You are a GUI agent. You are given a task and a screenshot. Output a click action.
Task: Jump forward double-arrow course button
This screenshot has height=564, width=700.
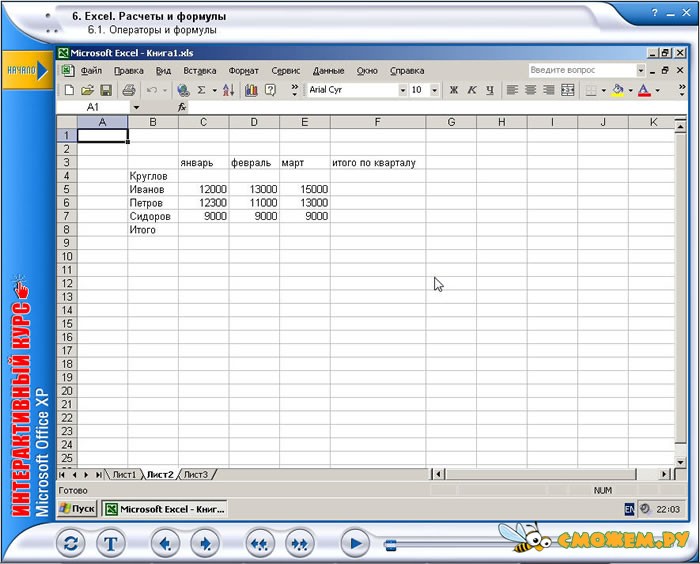pyautogui.click(x=299, y=543)
